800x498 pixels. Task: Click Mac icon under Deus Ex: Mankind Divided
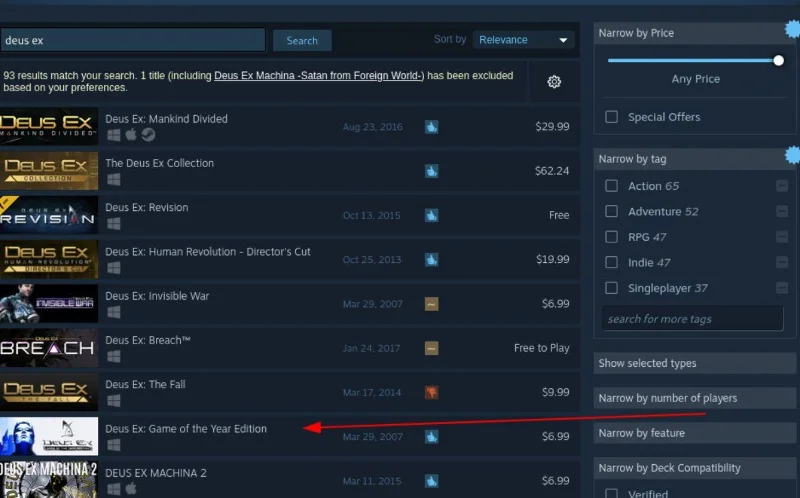coord(131,134)
